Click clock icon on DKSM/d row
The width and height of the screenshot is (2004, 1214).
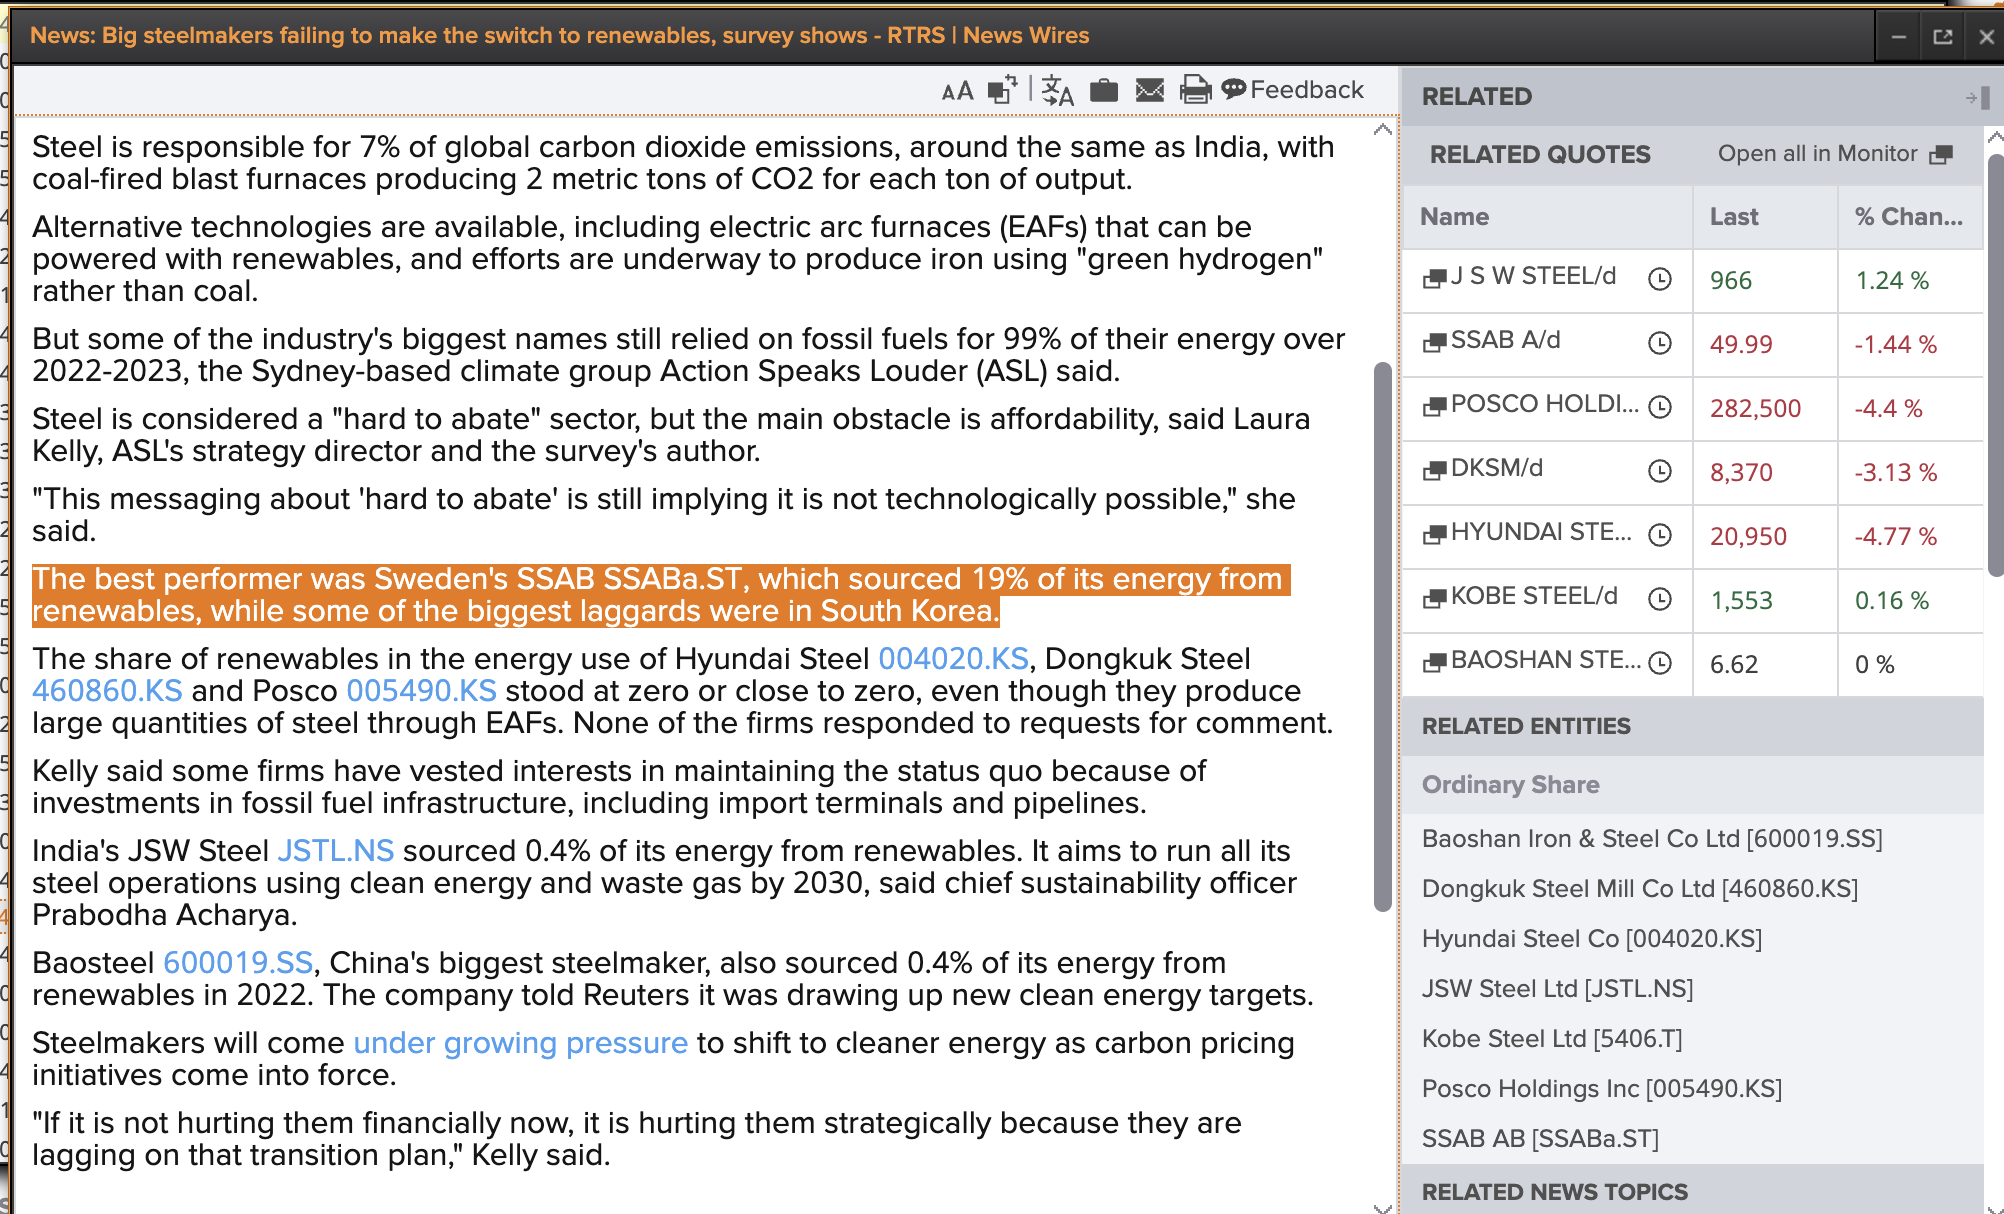click(x=1660, y=471)
